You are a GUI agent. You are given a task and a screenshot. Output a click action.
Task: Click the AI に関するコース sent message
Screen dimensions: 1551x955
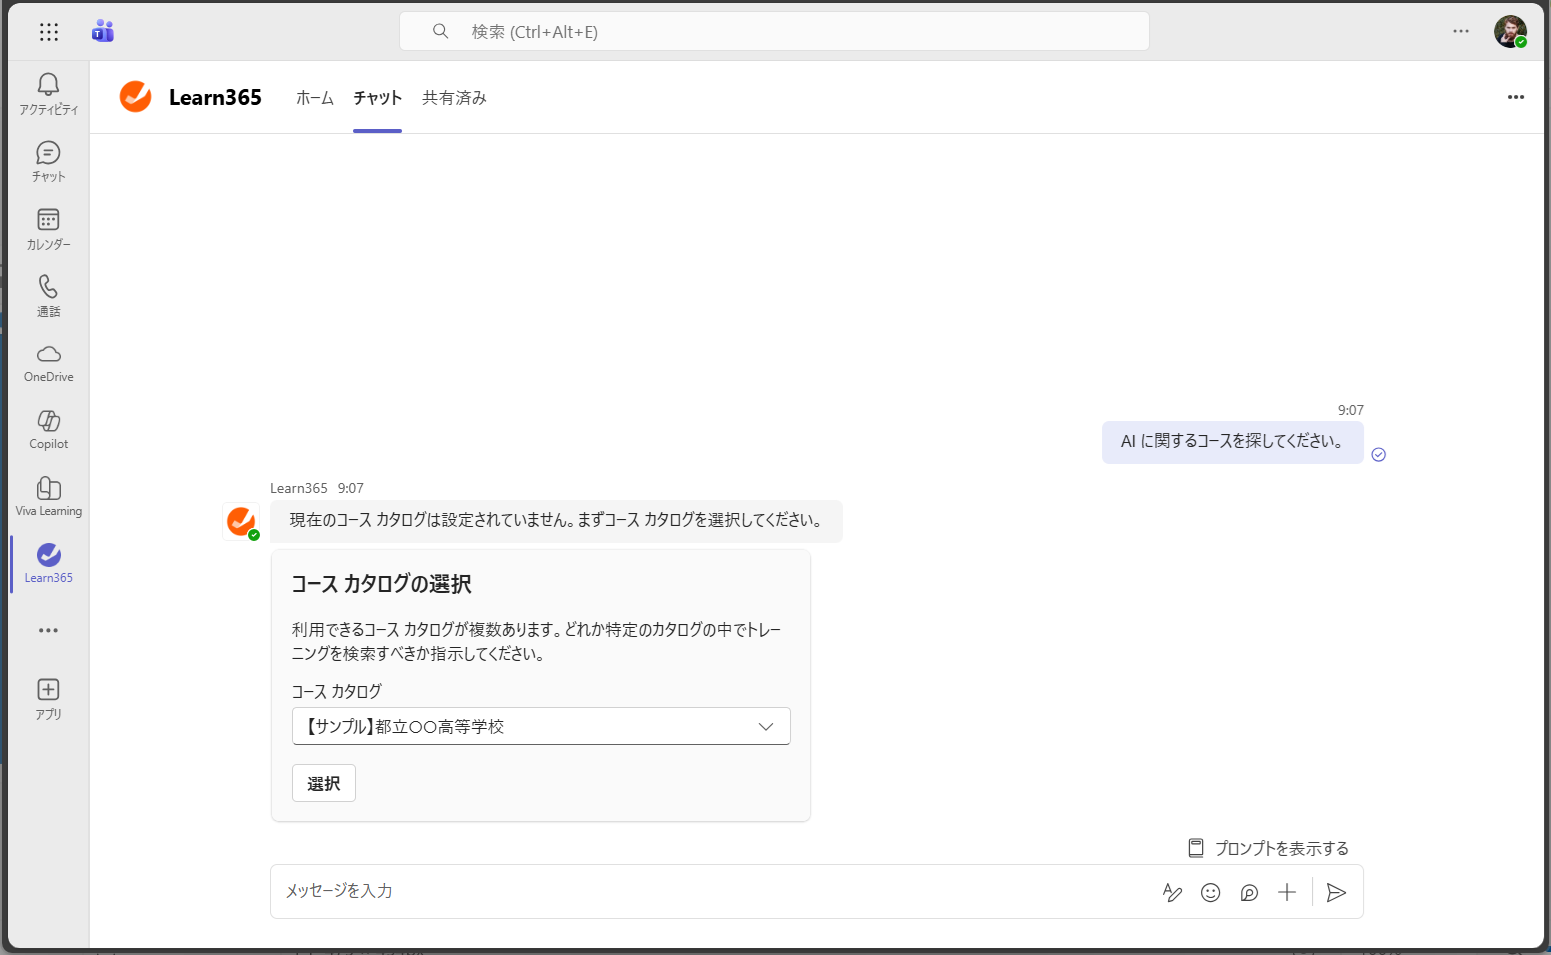click(1232, 442)
